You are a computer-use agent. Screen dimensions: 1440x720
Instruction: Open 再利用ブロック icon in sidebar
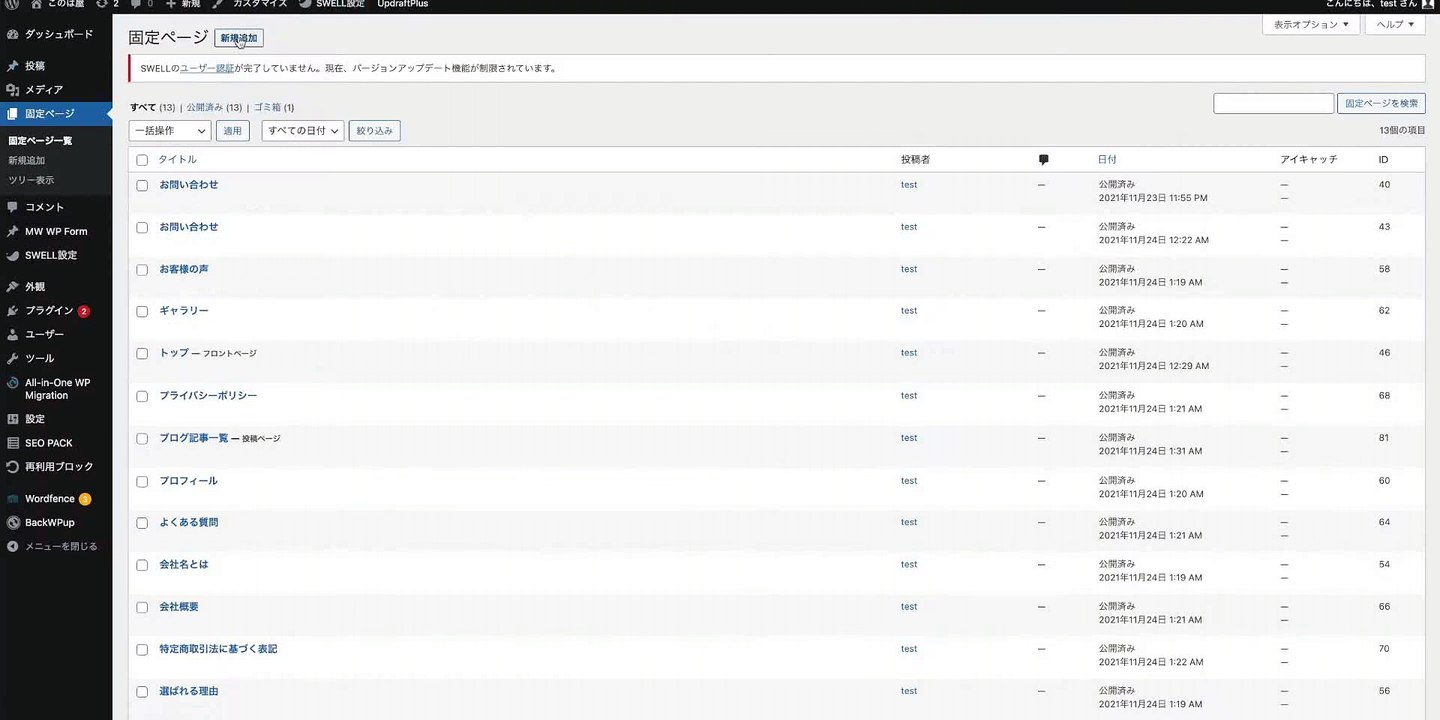click(12, 467)
